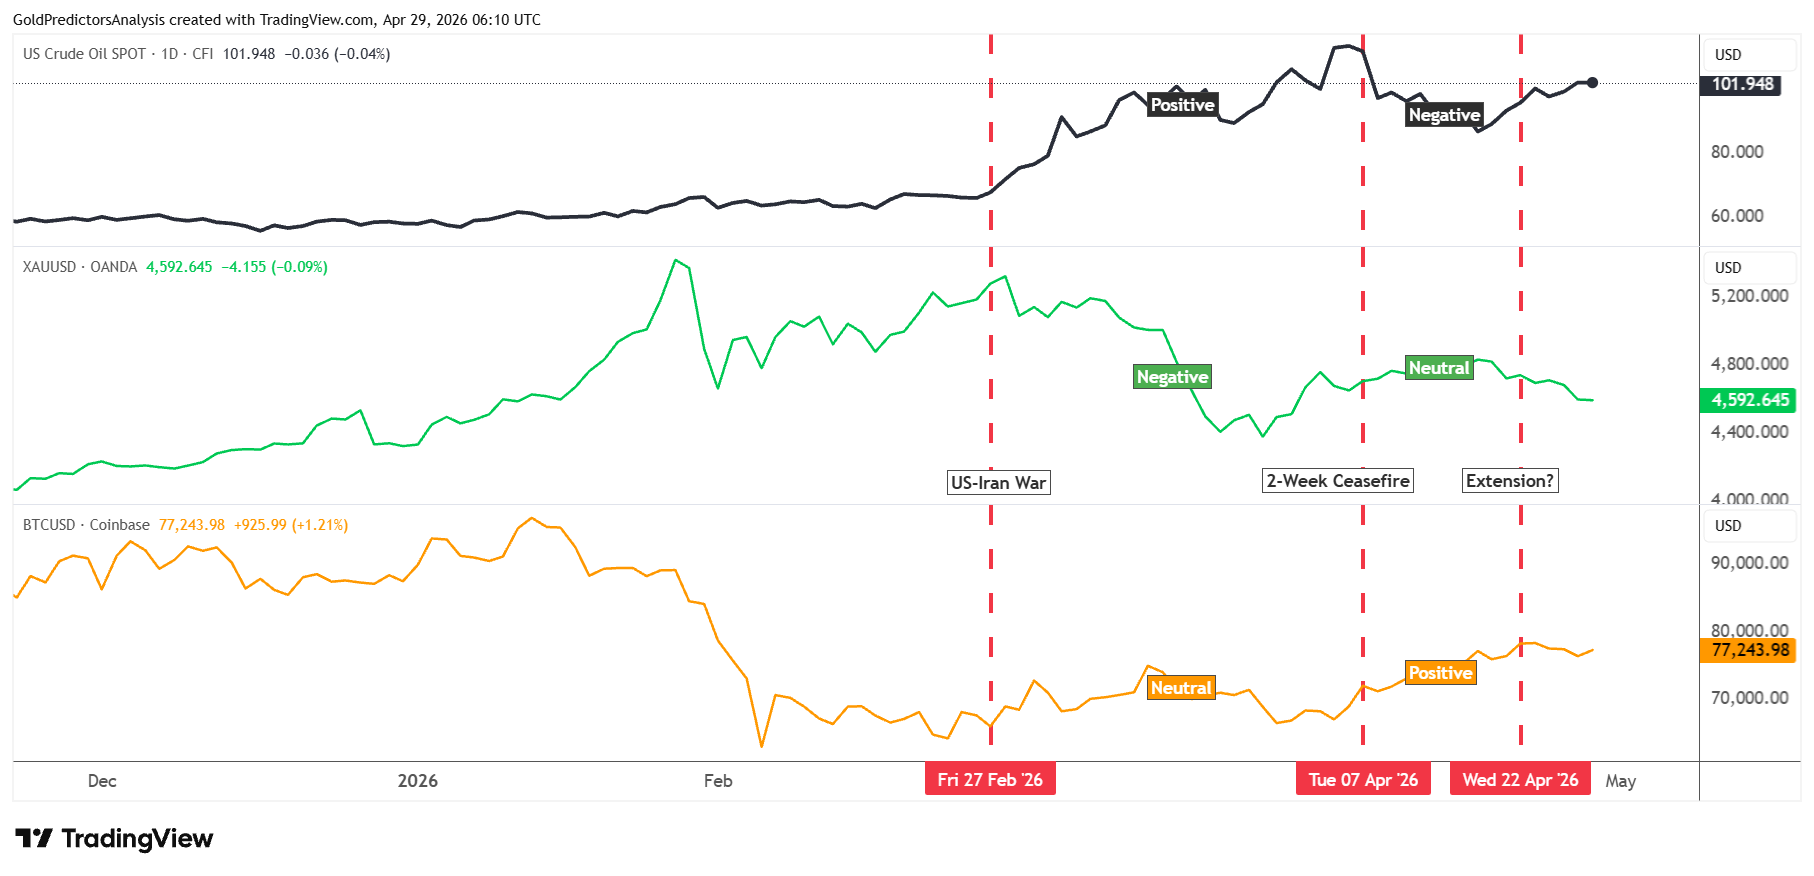Click the green 4,592.645 gold price tag
Screen dimensions: 1814x876
tap(1748, 400)
